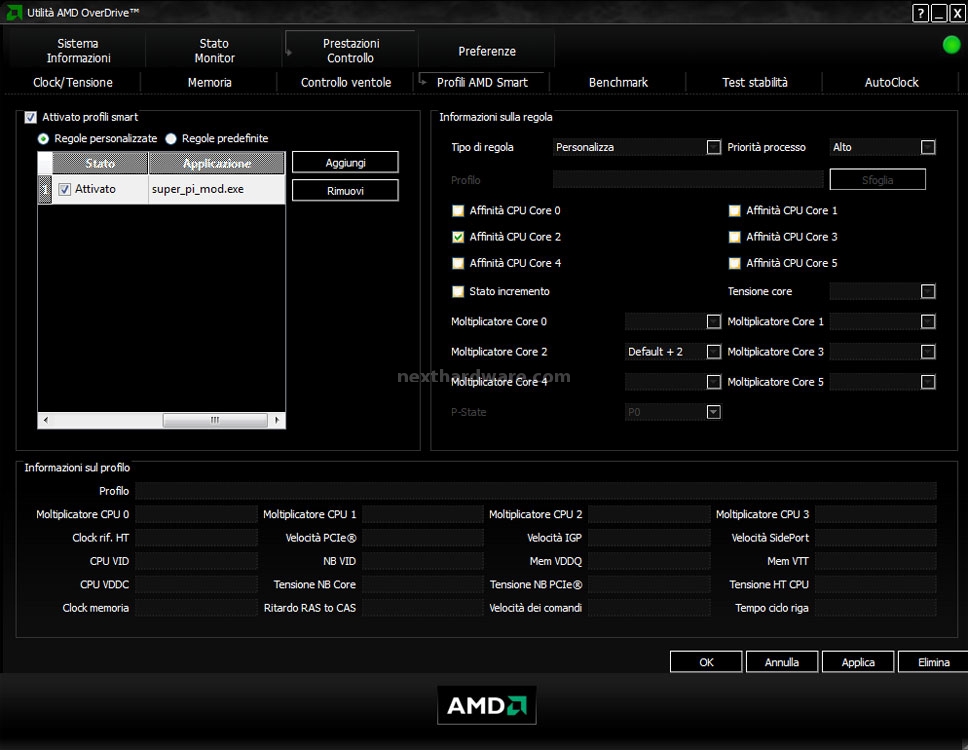
Task: Open Controllo ventole subtab
Action: [346, 82]
